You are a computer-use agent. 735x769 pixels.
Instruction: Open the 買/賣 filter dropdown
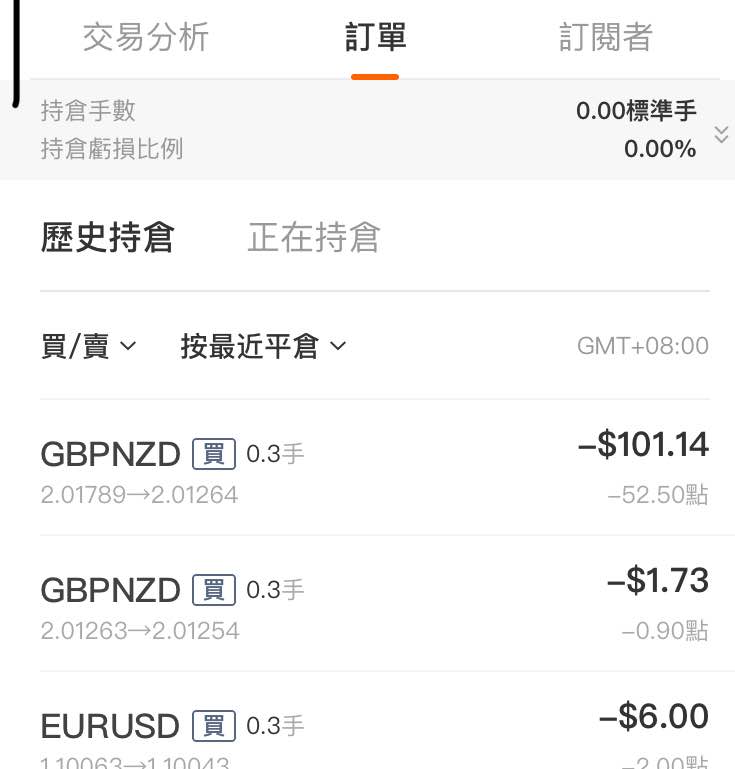(89, 346)
